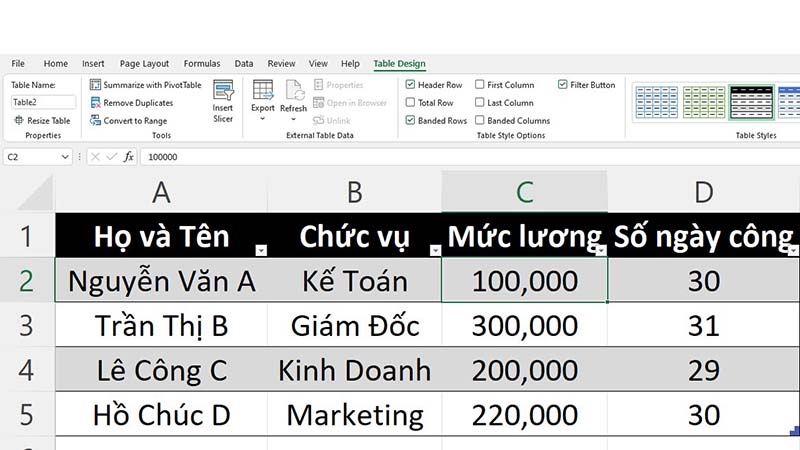Click the greyed Properties button
The height and width of the screenshot is (450, 800).
point(338,85)
